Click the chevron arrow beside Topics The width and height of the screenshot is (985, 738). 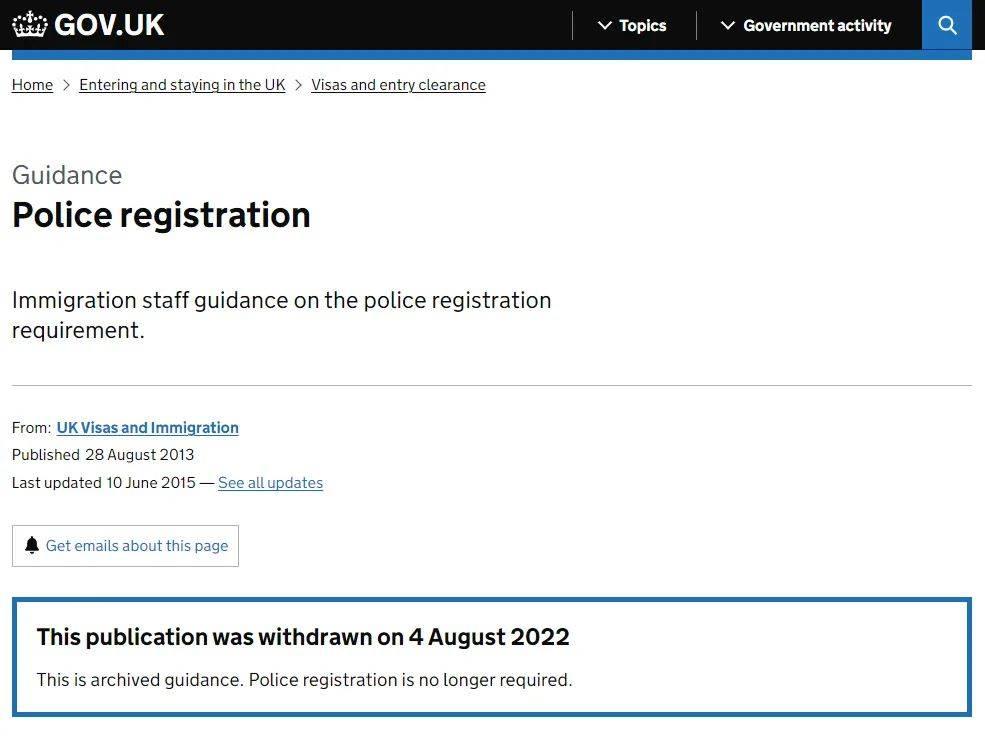click(x=604, y=25)
